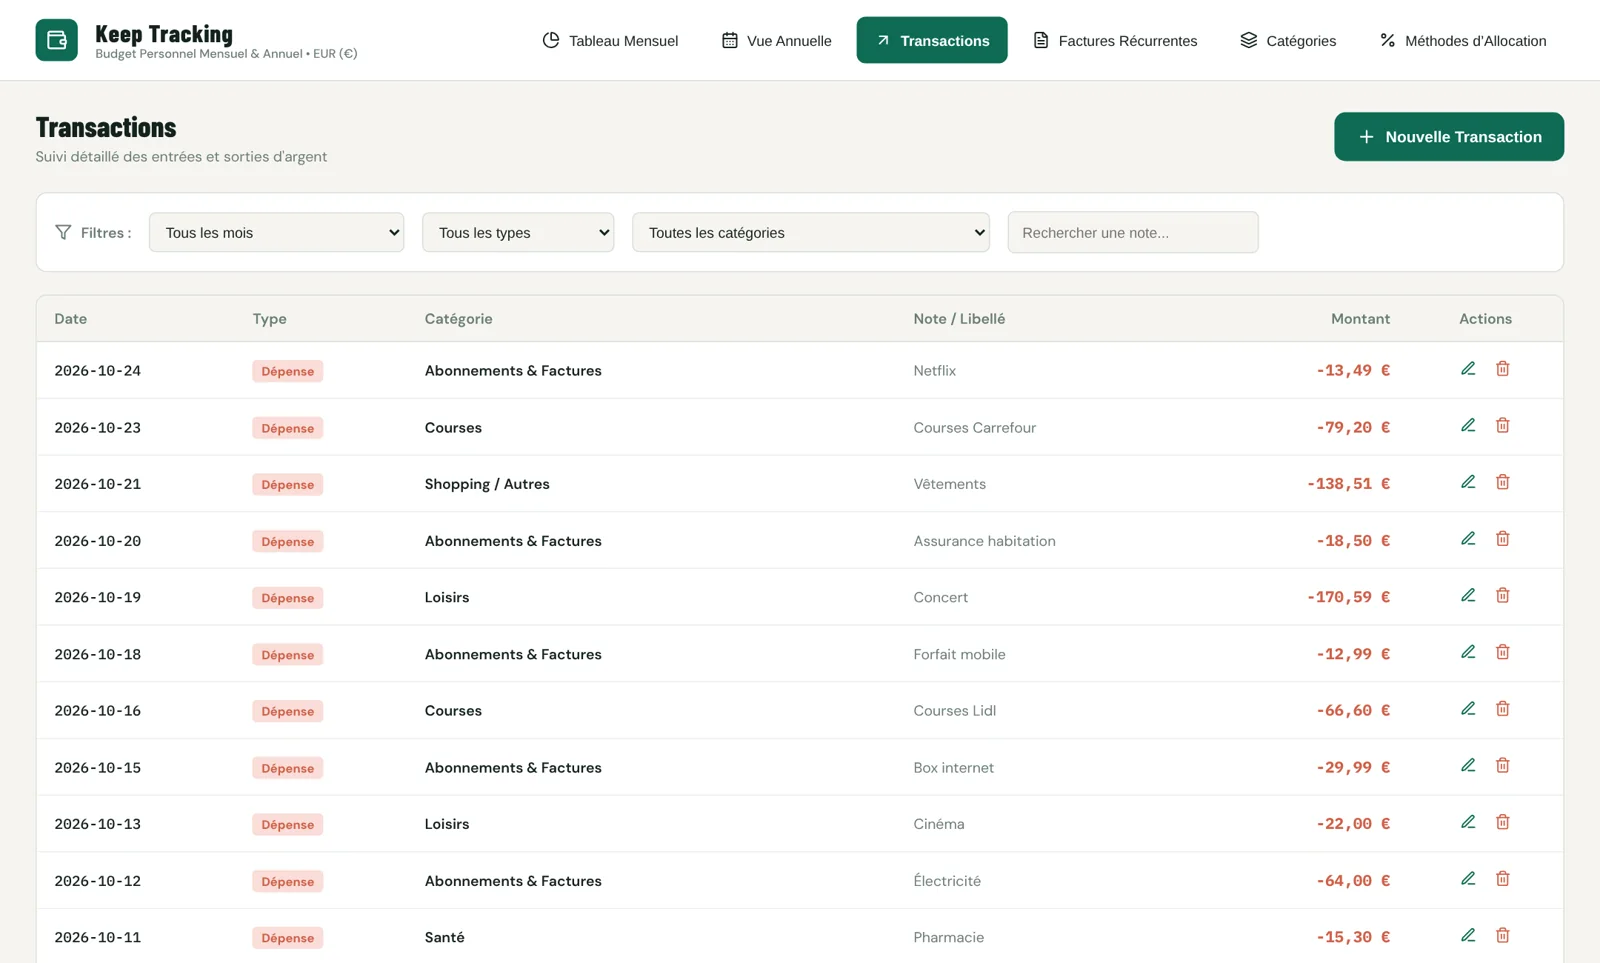Delete the Box internet transaction
Screen dimensions: 1600x963
[x=1502, y=766]
